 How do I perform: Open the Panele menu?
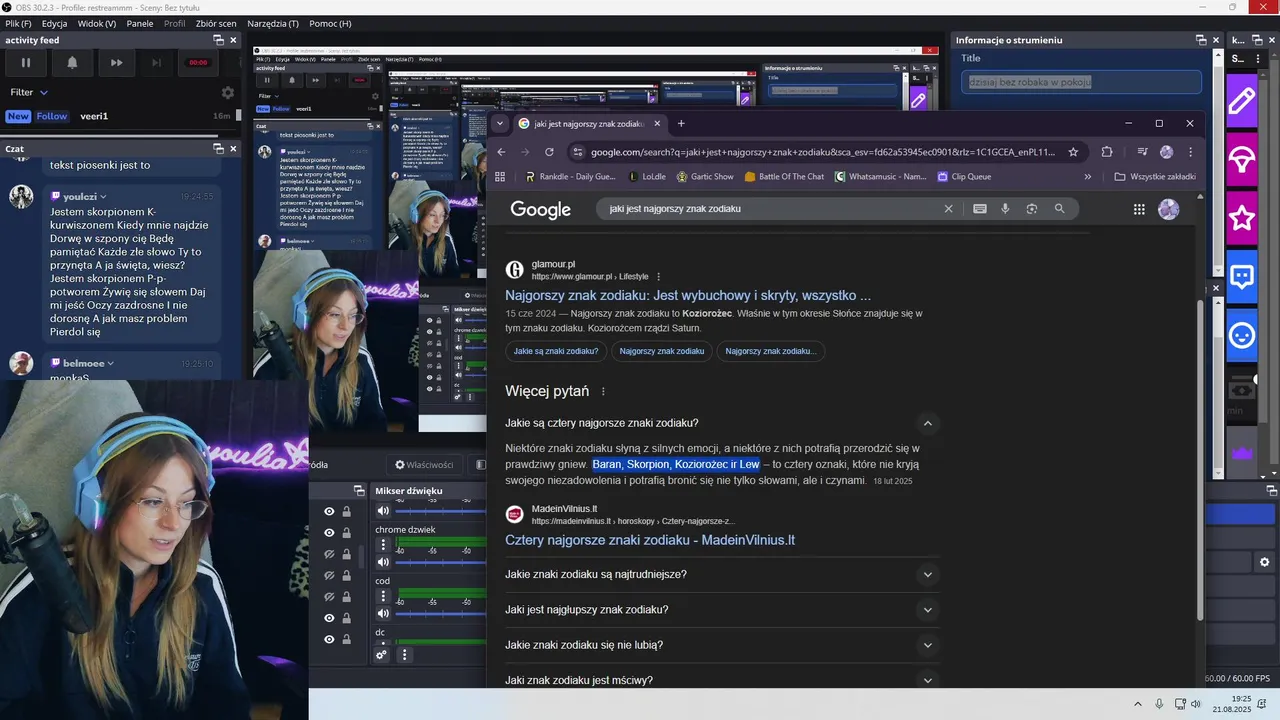(x=140, y=23)
